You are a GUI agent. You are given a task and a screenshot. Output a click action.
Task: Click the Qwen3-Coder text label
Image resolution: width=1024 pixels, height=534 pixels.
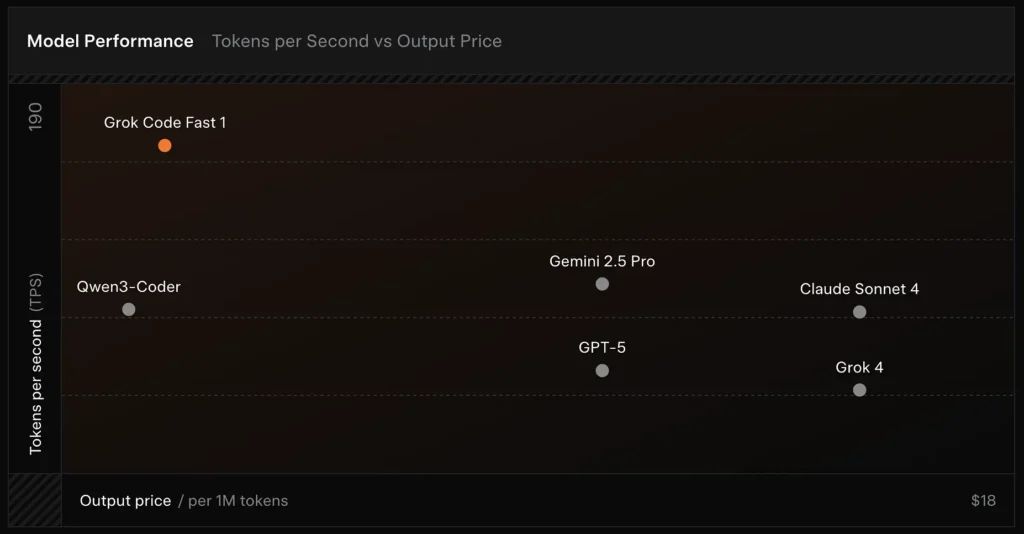click(x=128, y=287)
